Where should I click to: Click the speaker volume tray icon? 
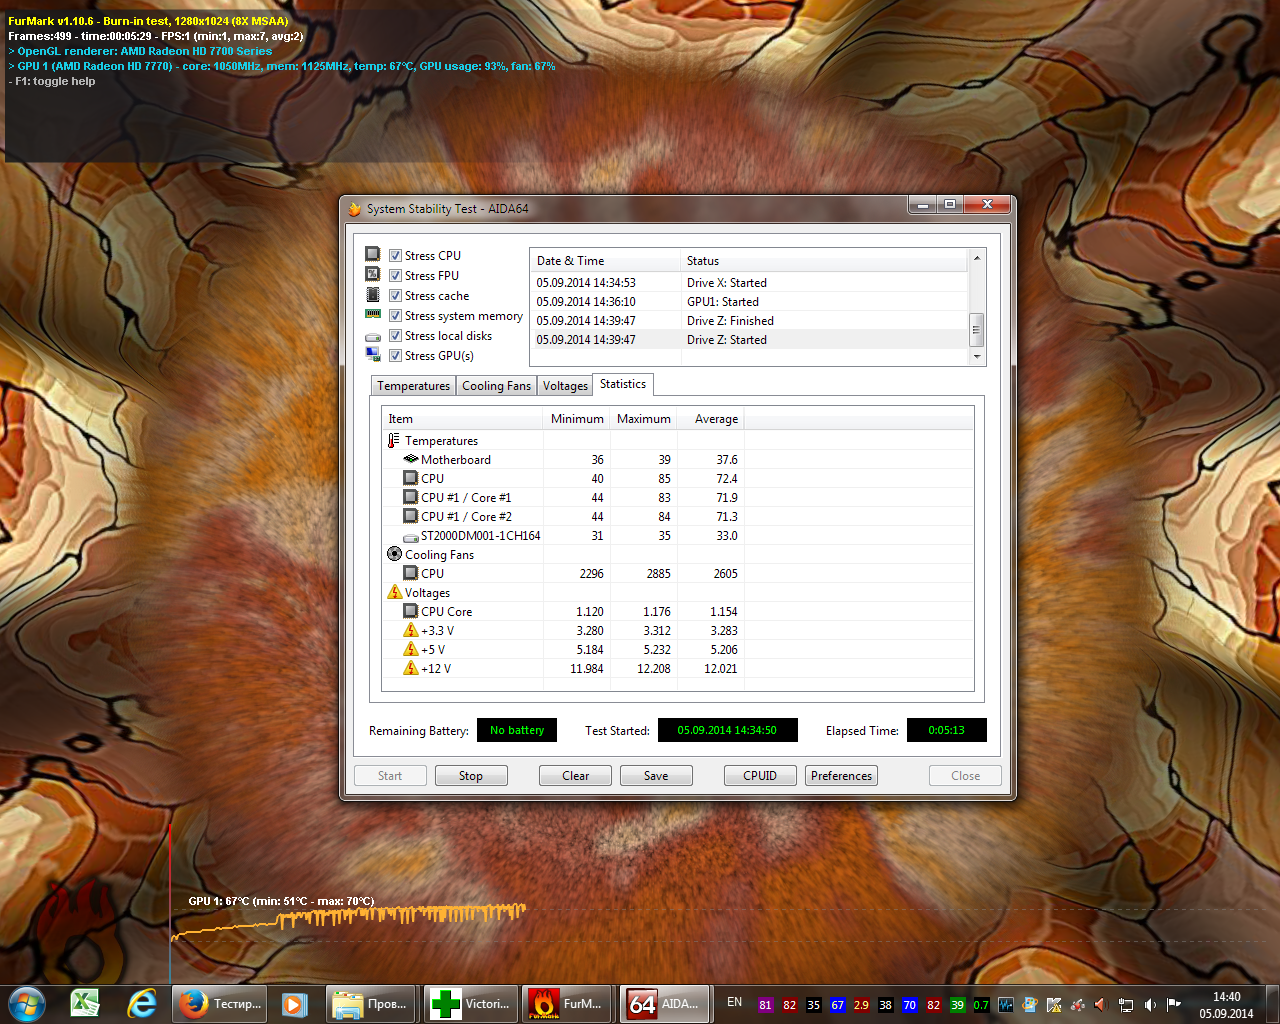coord(1150,1005)
